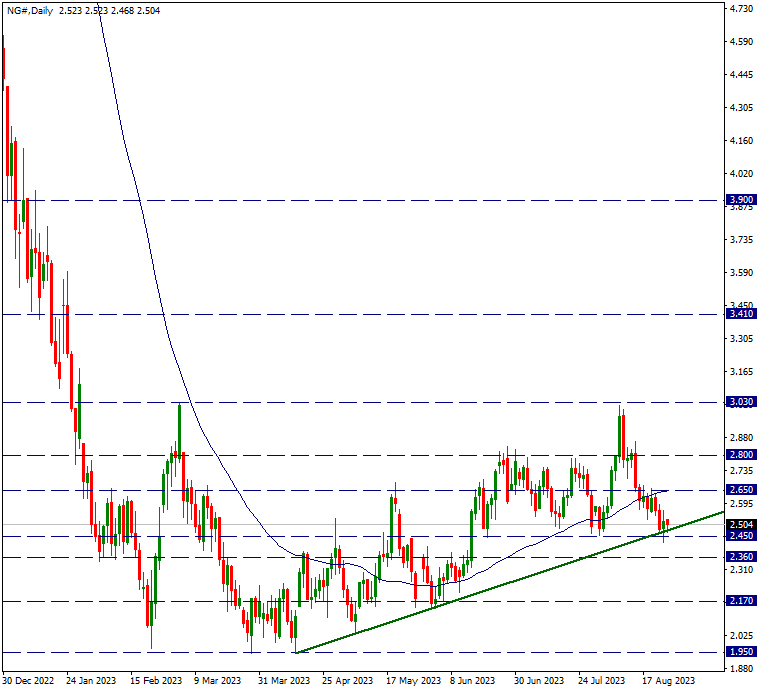Click the 30 Dec 2022 date label
The image size is (764, 692).
point(28,681)
